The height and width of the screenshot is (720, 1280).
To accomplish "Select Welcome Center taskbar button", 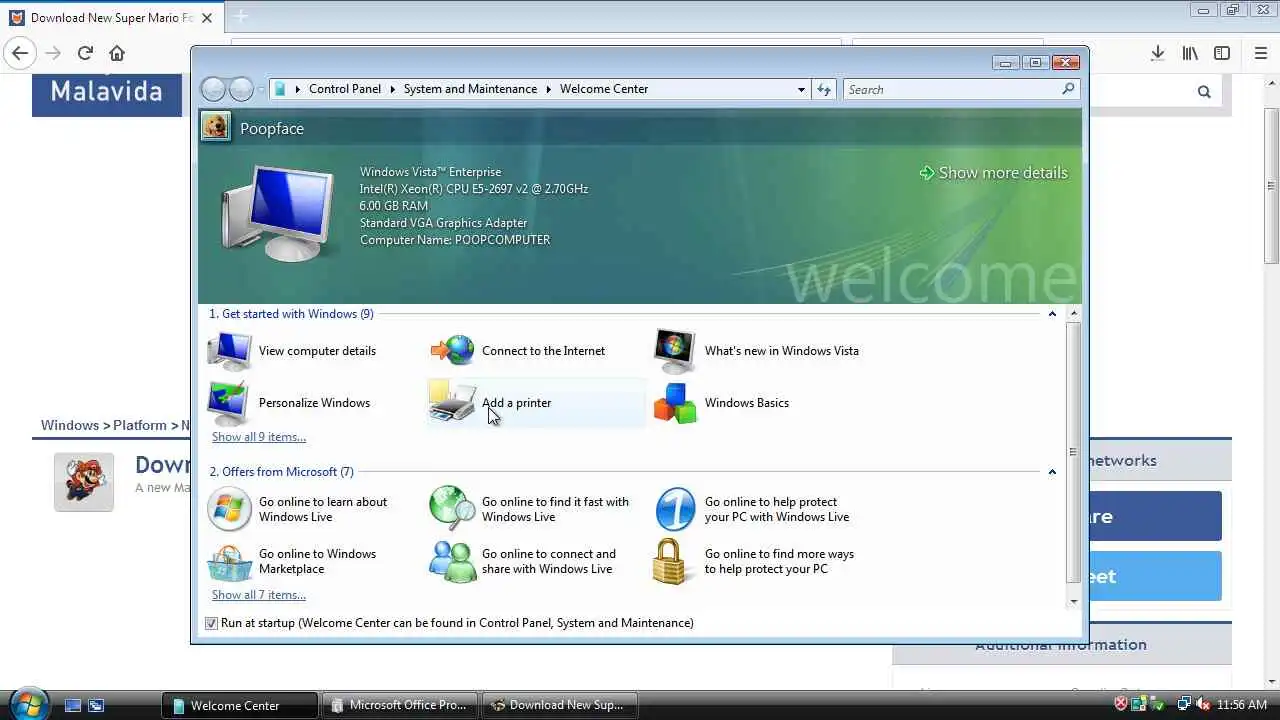I will (240, 705).
